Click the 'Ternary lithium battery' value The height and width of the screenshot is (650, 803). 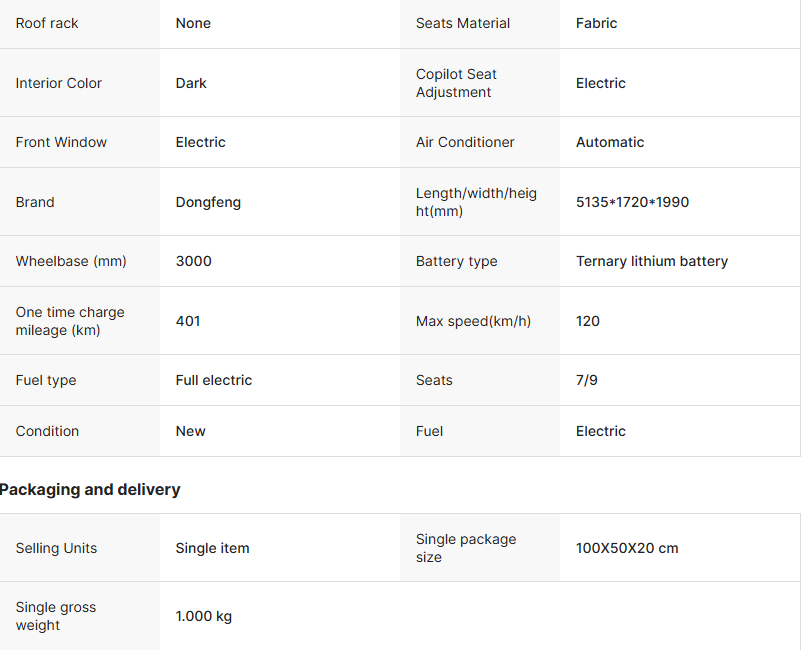point(651,261)
